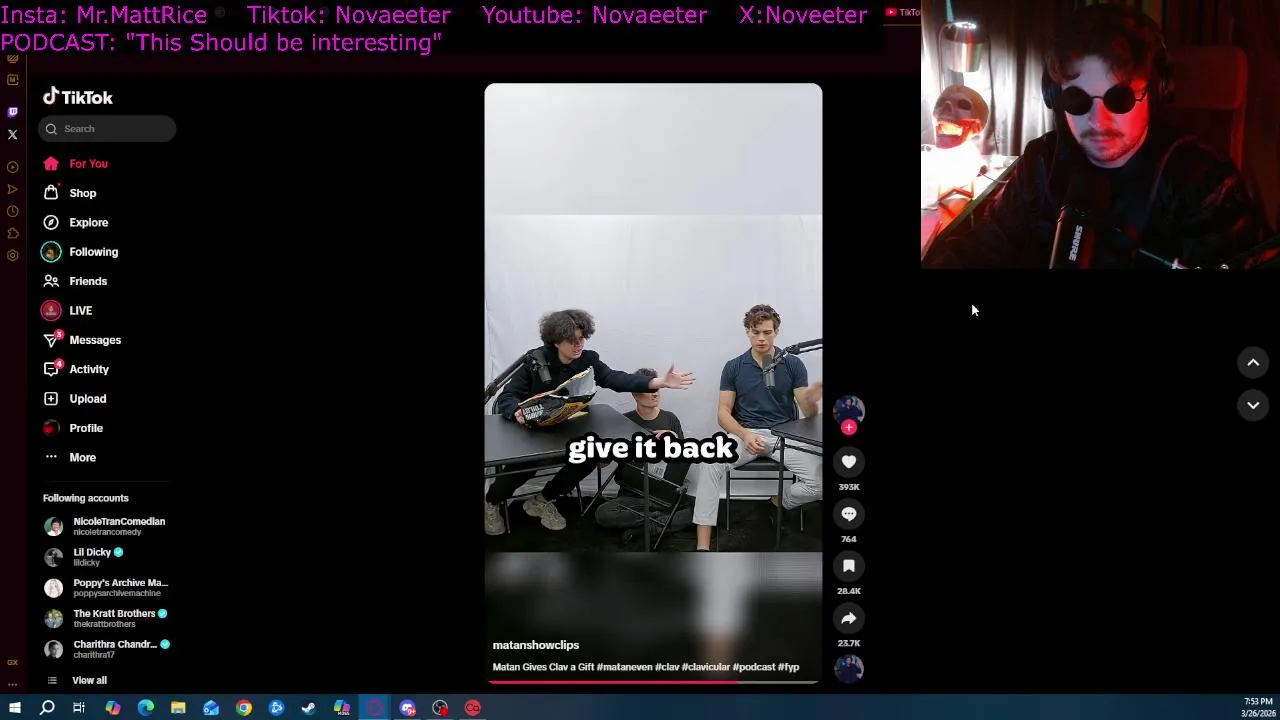Seek the video progress bar

653,682
